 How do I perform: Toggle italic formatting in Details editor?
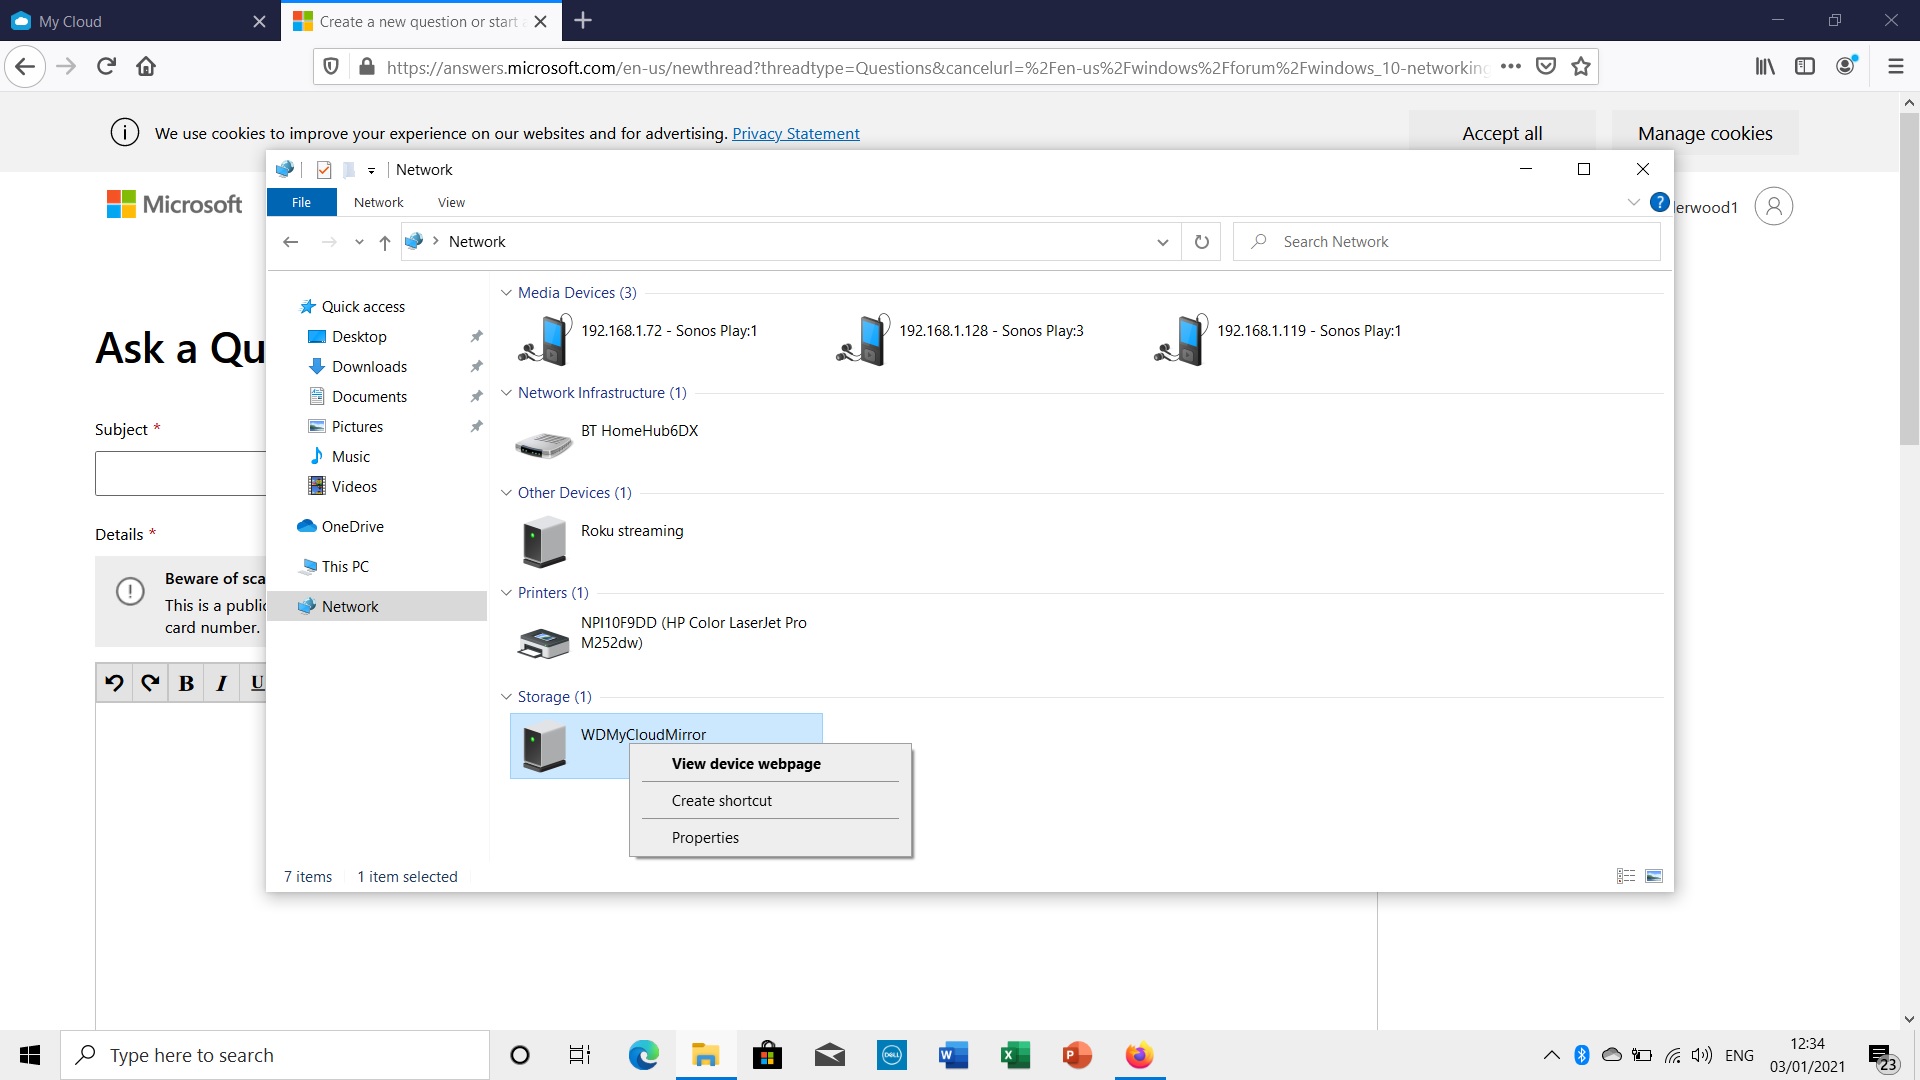tap(222, 683)
